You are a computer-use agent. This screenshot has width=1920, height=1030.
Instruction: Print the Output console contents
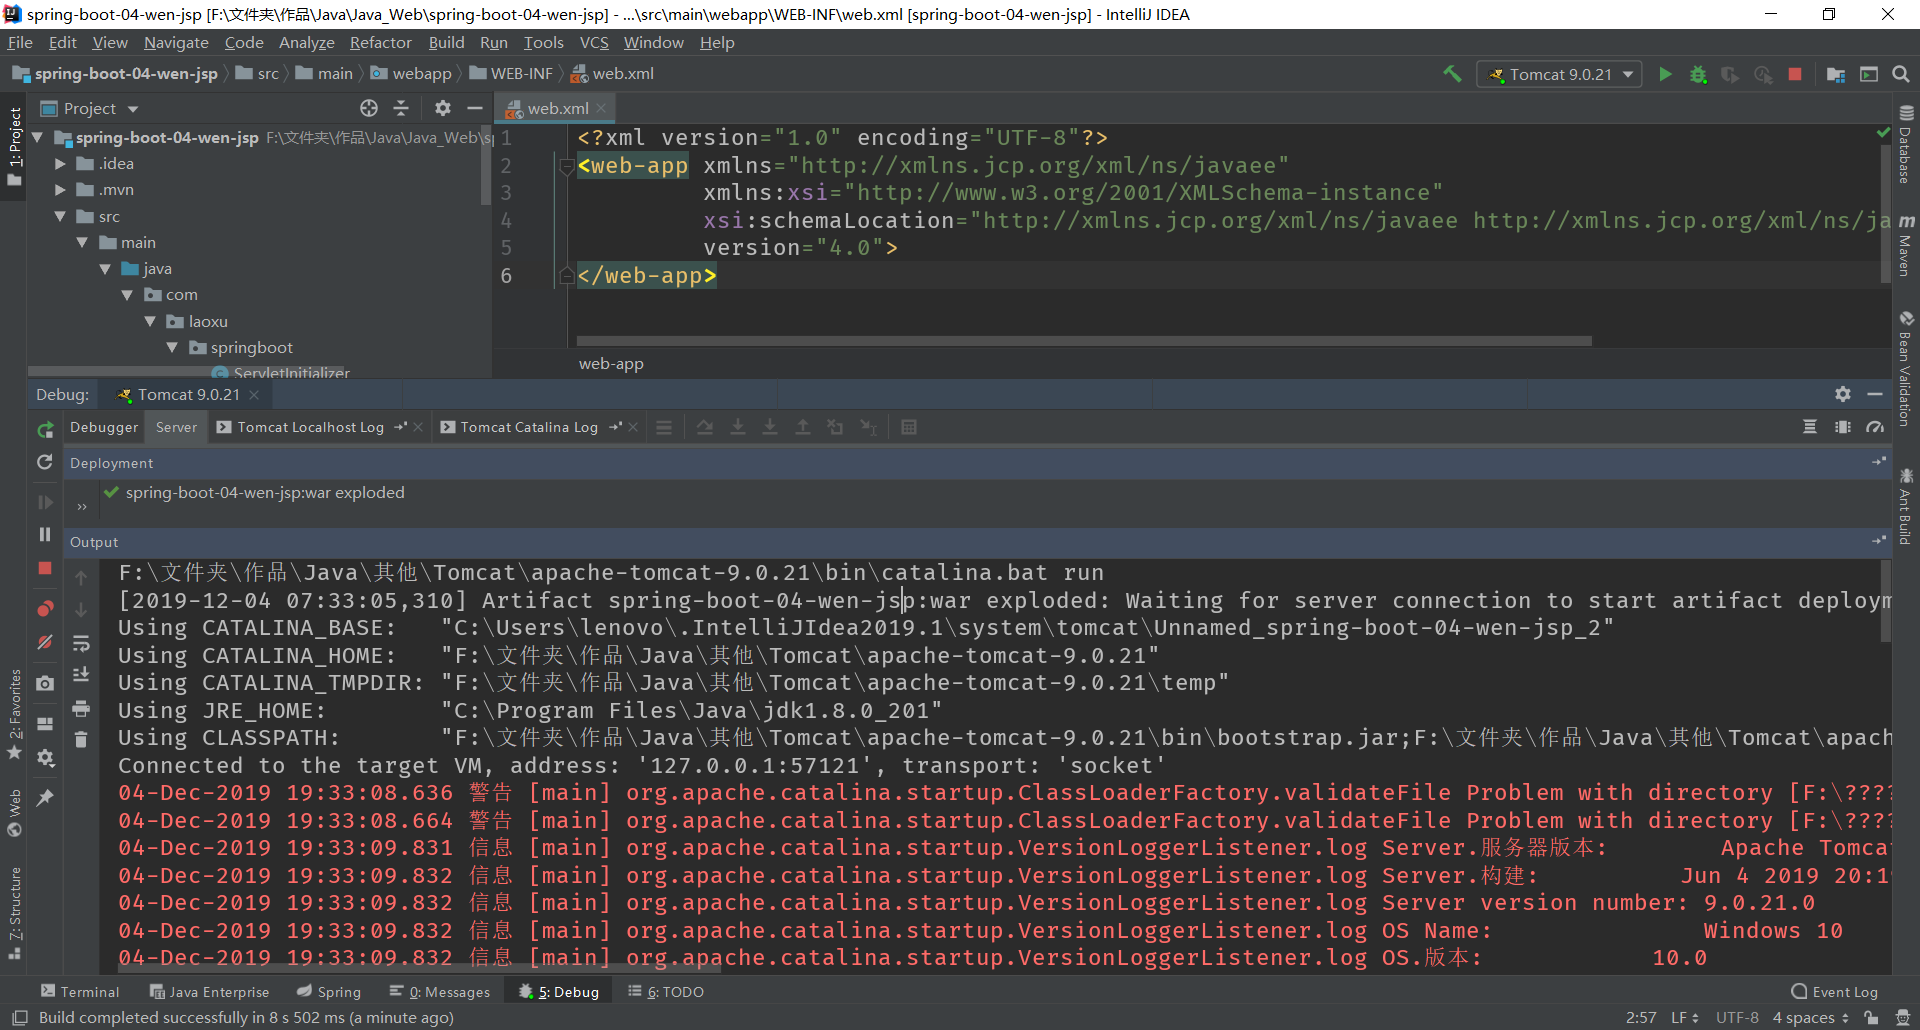pyautogui.click(x=81, y=708)
